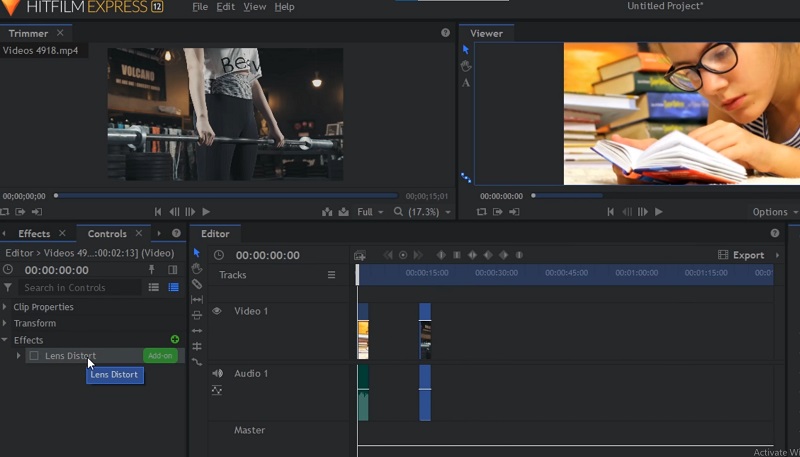Click the Export button

pyautogui.click(x=741, y=255)
